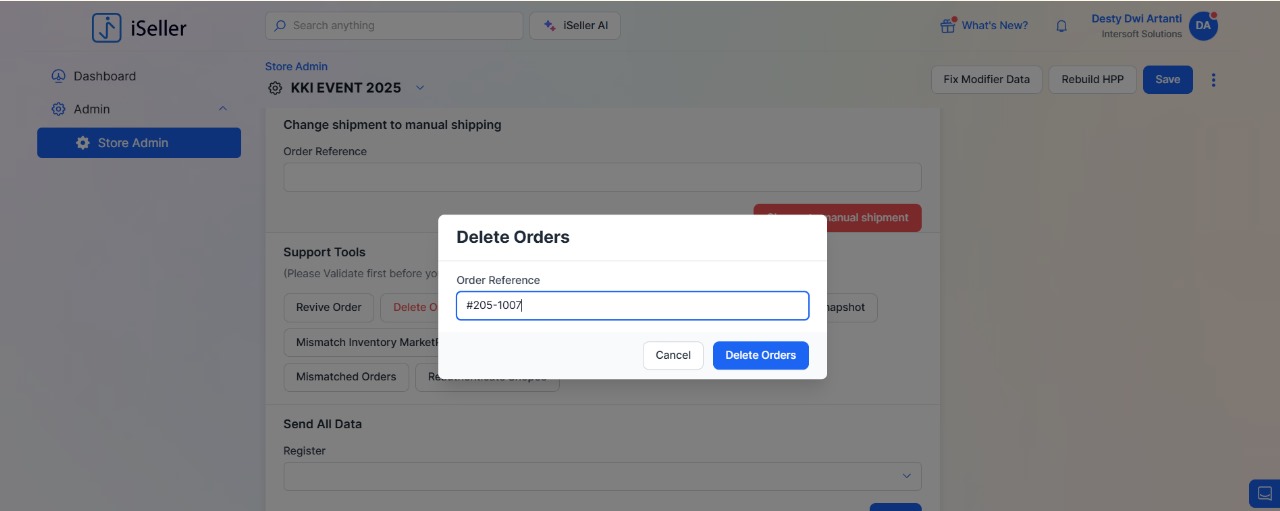This screenshot has width=1280, height=511.
Task: Click the Order Reference field in dialog
Action: (632, 306)
